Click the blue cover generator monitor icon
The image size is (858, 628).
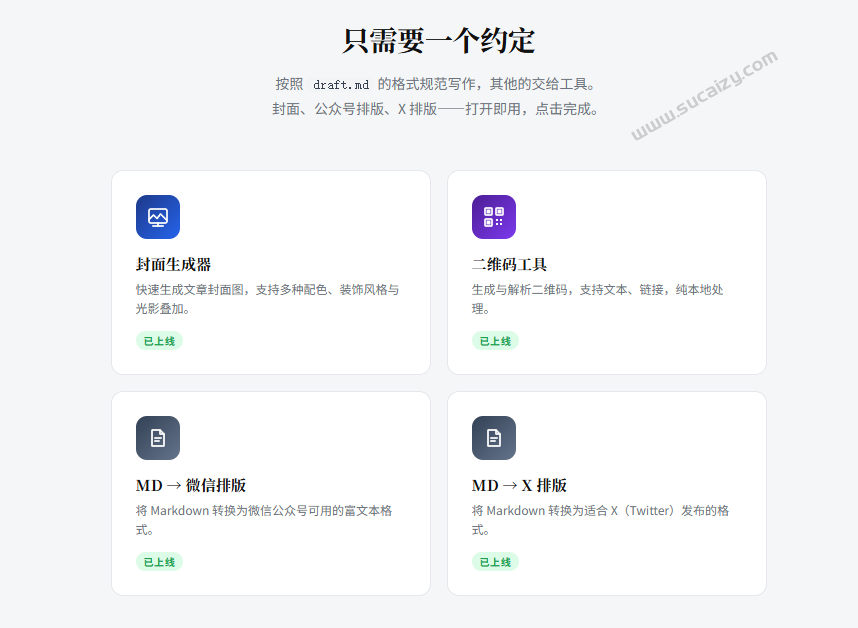(158, 217)
